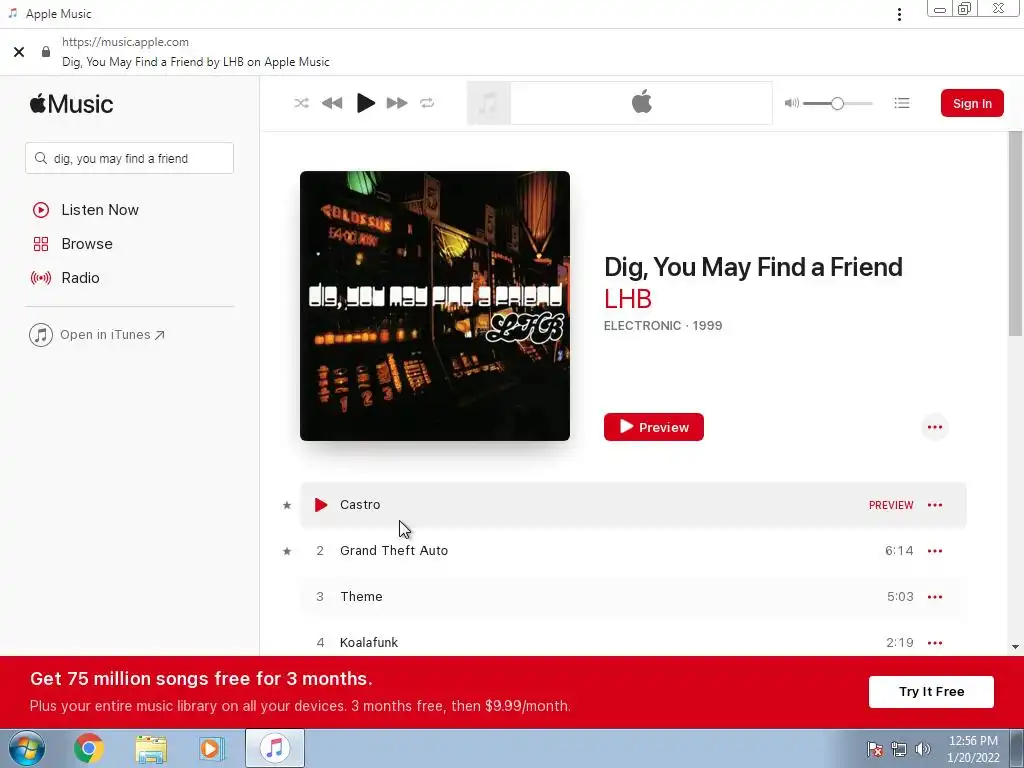Adjust the volume slider knob
The height and width of the screenshot is (768, 1024).
tap(837, 103)
